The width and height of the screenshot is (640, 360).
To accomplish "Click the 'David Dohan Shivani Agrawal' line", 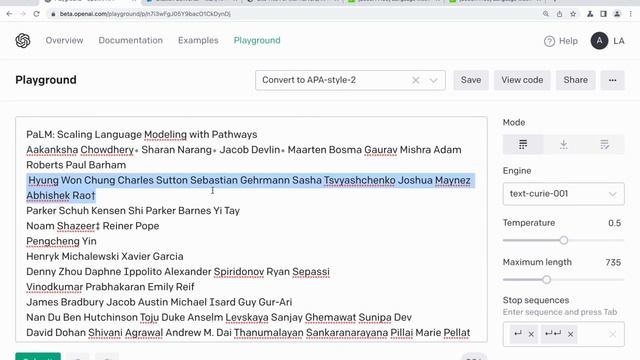I will [248, 333].
